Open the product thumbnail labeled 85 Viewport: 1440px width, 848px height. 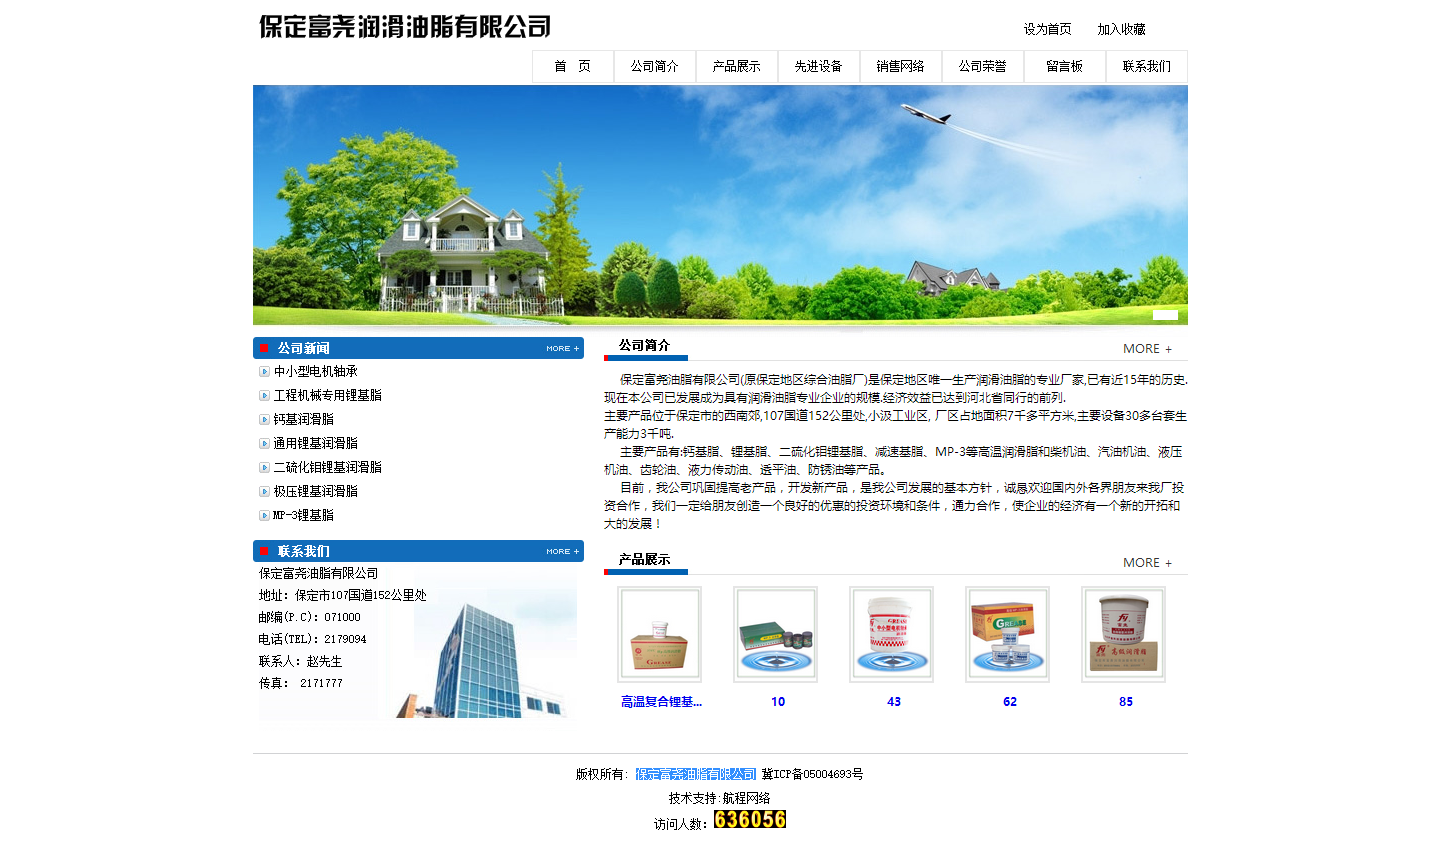1124,633
